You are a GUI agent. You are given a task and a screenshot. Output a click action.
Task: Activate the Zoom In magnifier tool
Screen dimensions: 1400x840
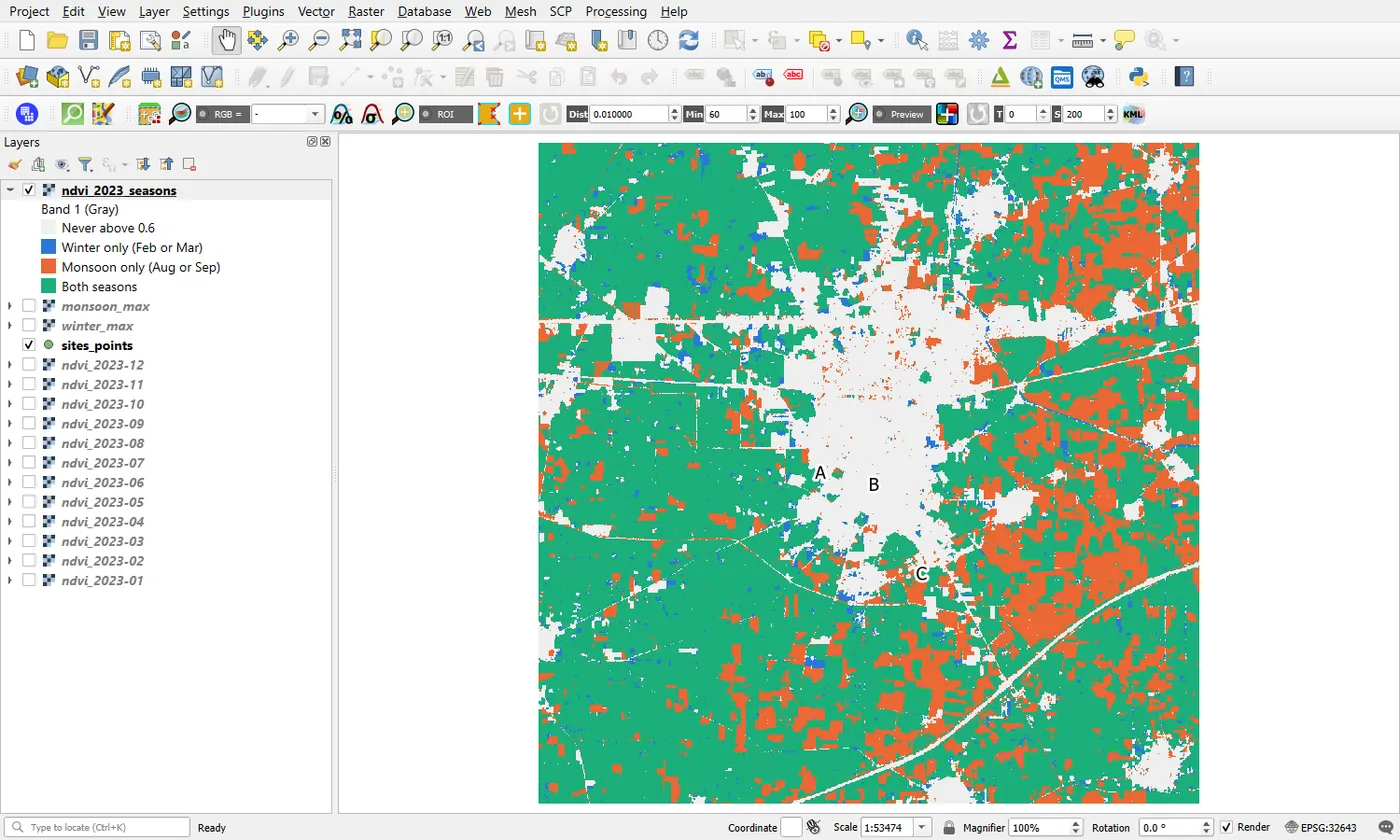tap(289, 40)
